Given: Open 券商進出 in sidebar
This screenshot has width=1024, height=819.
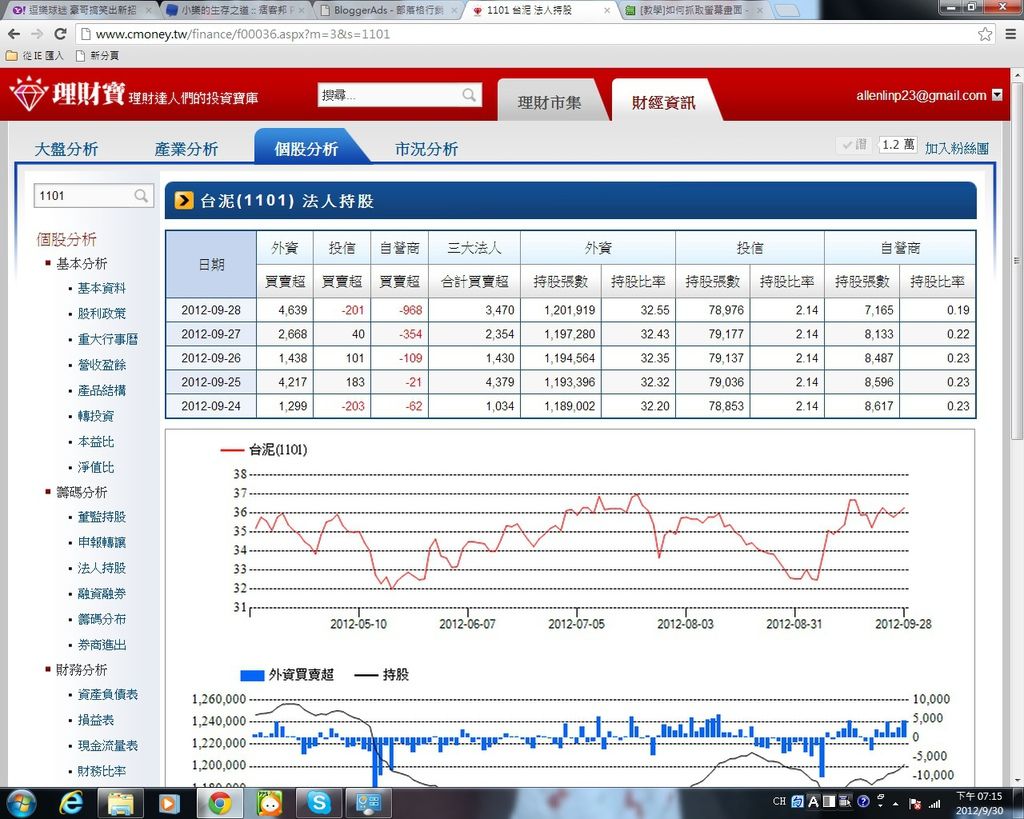Looking at the screenshot, I should (x=101, y=645).
